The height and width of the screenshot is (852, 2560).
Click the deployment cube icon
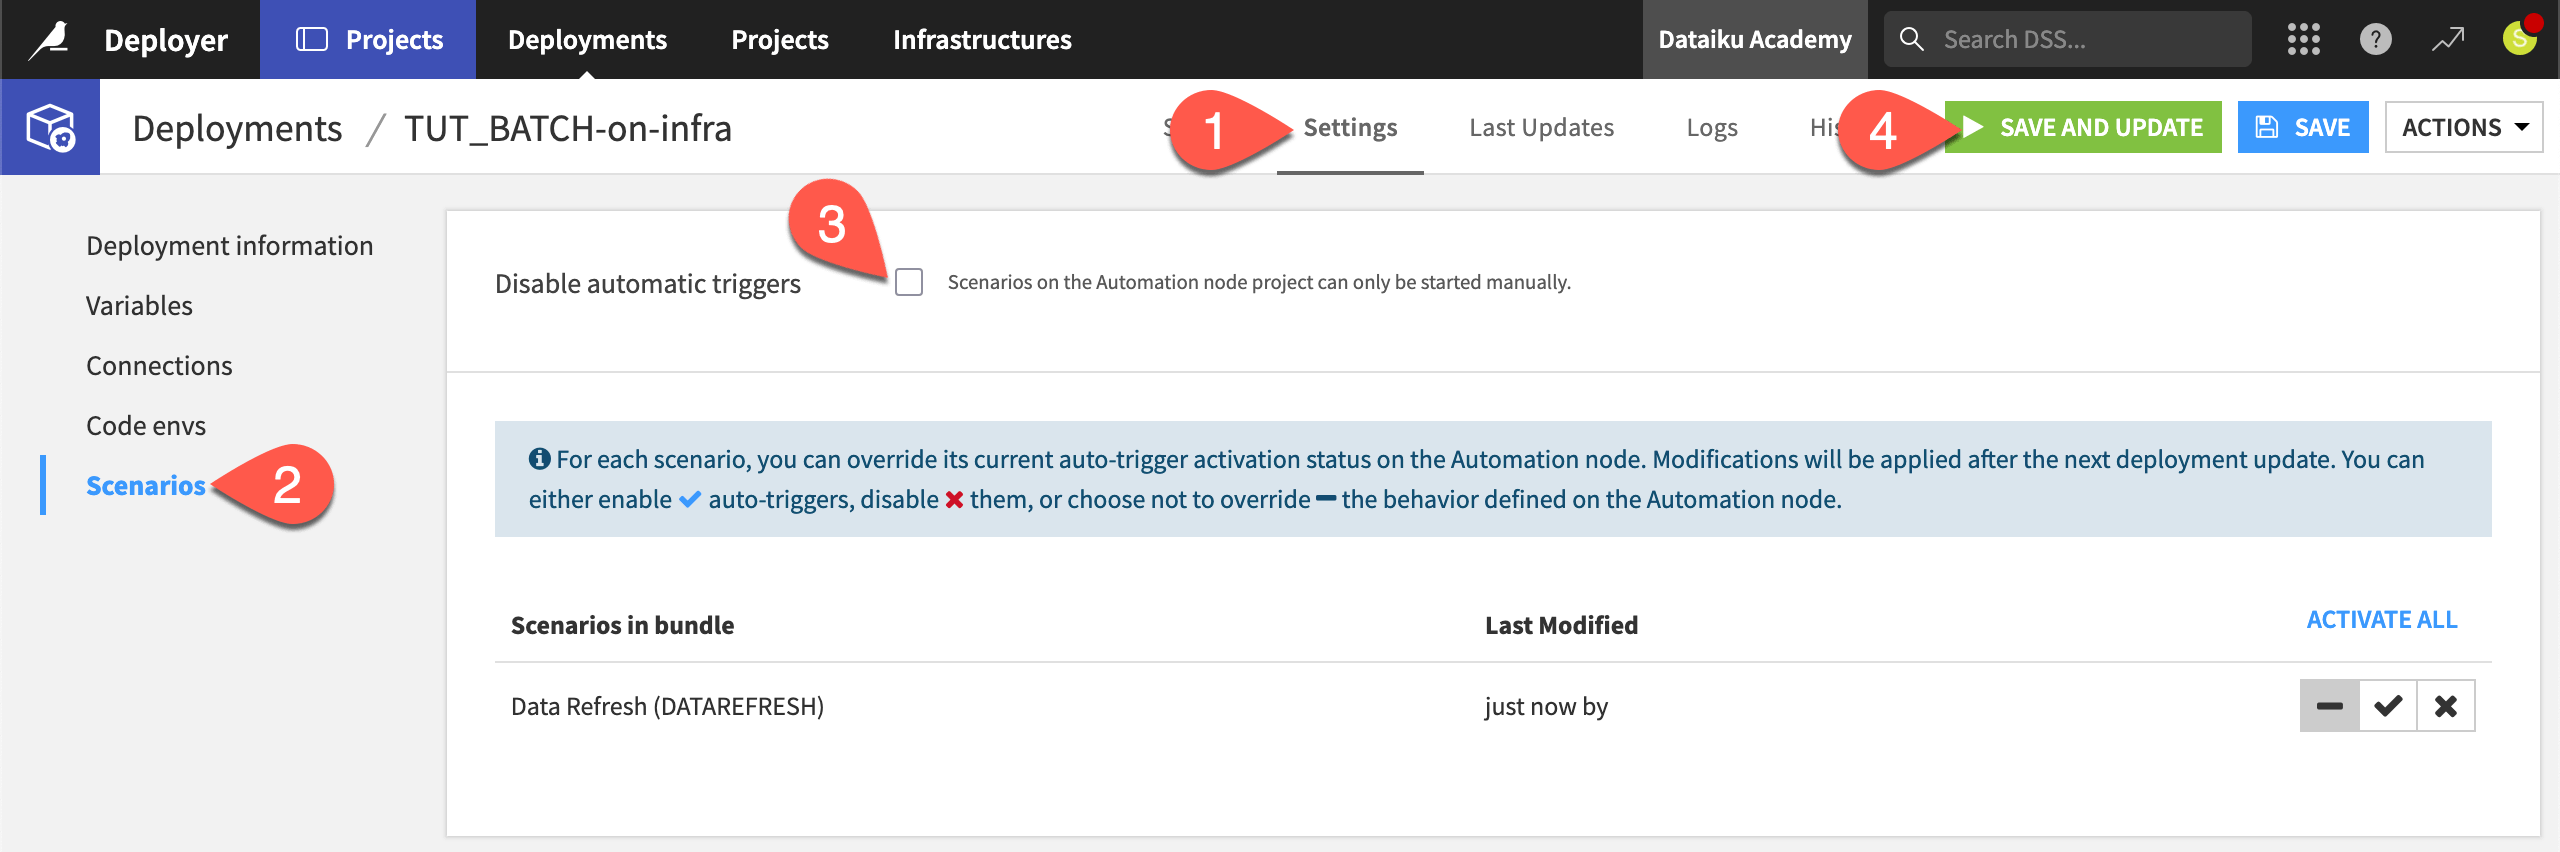[50, 128]
